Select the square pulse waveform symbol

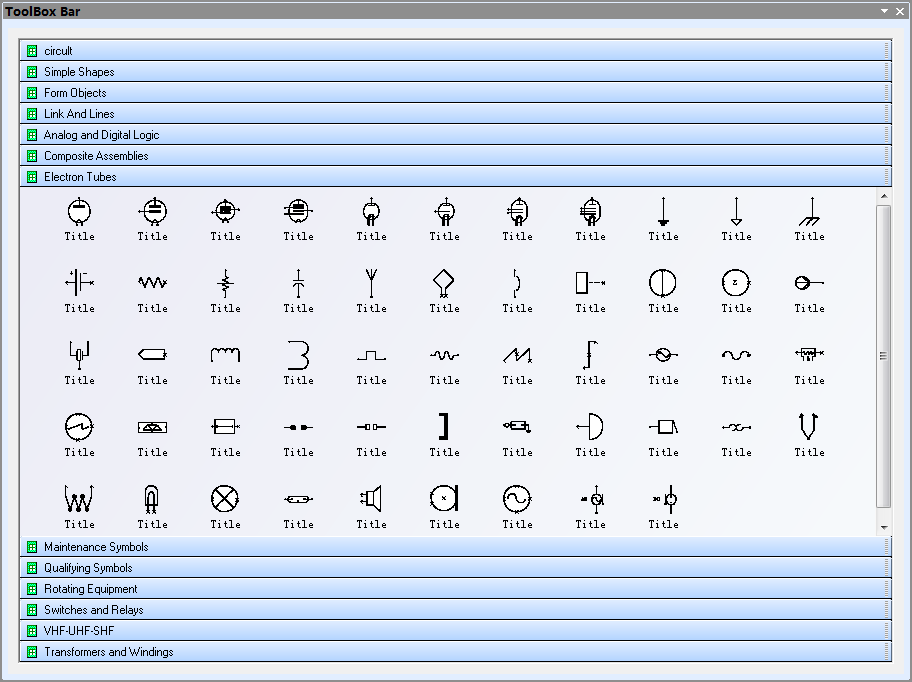coord(371,355)
